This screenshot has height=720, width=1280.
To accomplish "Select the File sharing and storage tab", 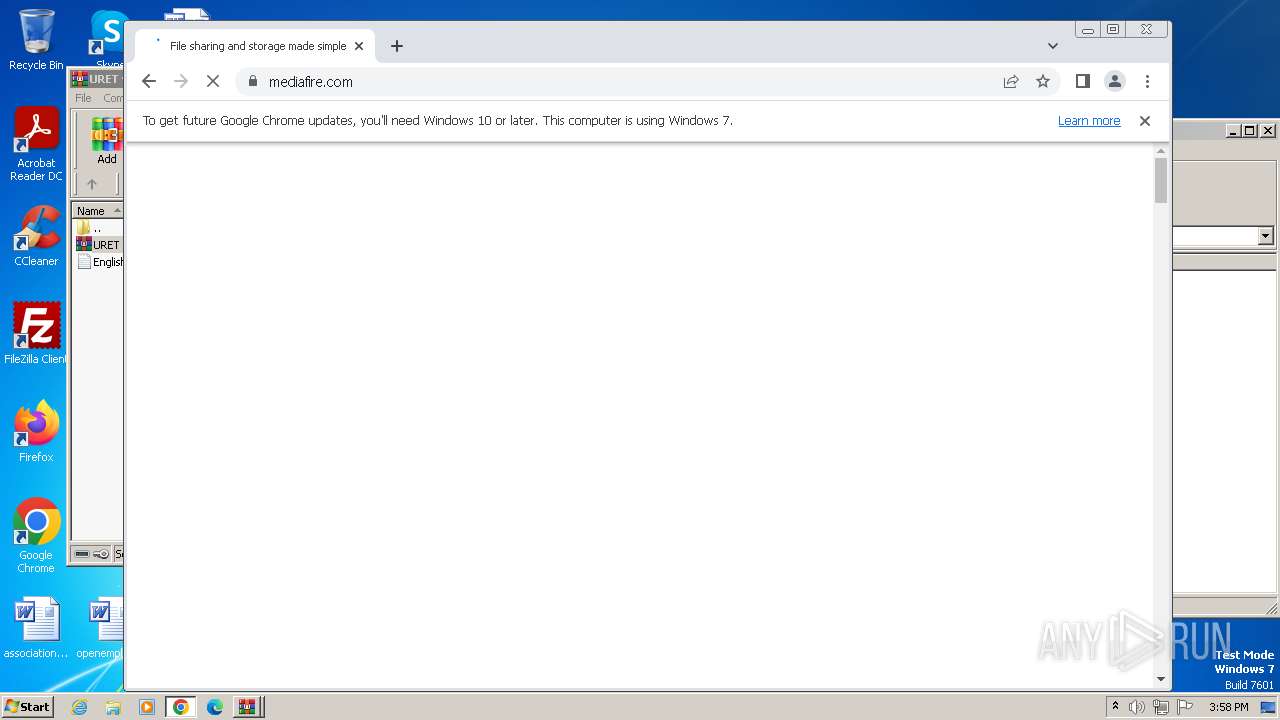I will (x=255, y=46).
